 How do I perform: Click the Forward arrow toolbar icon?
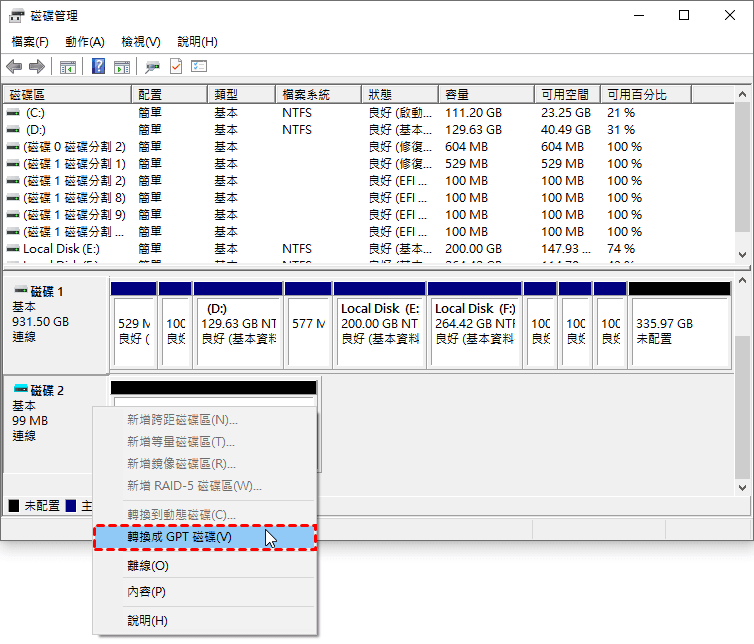37,67
